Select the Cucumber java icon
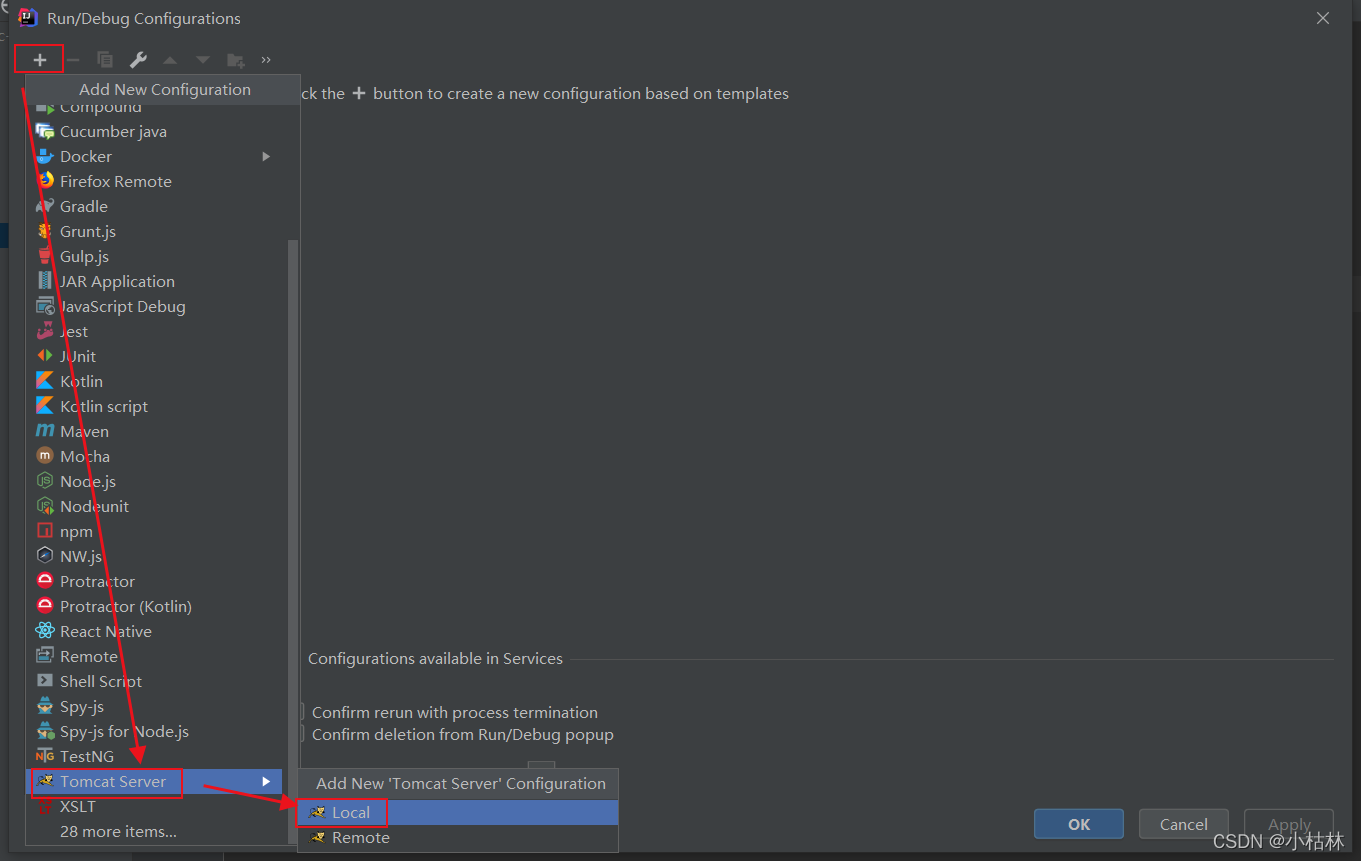 (45, 131)
